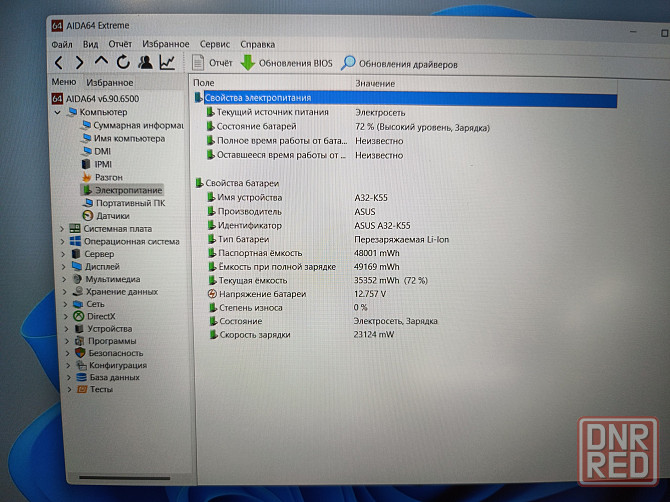The width and height of the screenshot is (670, 502).
Task: Click the user icon in the toolbar
Action: [x=145, y=63]
